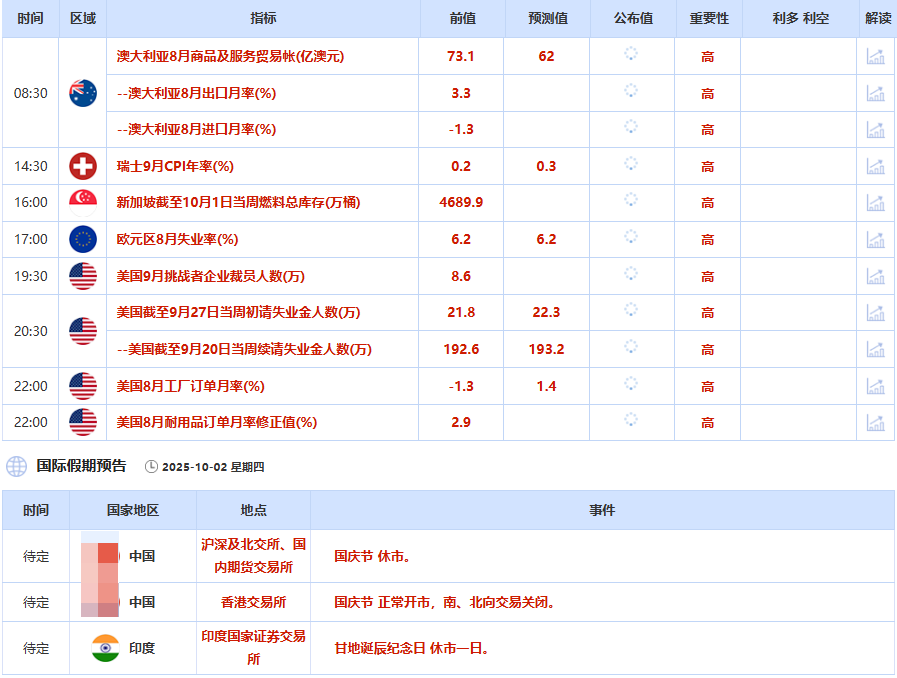Click the Singapore flag icon
Viewport: 897px width, 678px height.
pos(83,203)
